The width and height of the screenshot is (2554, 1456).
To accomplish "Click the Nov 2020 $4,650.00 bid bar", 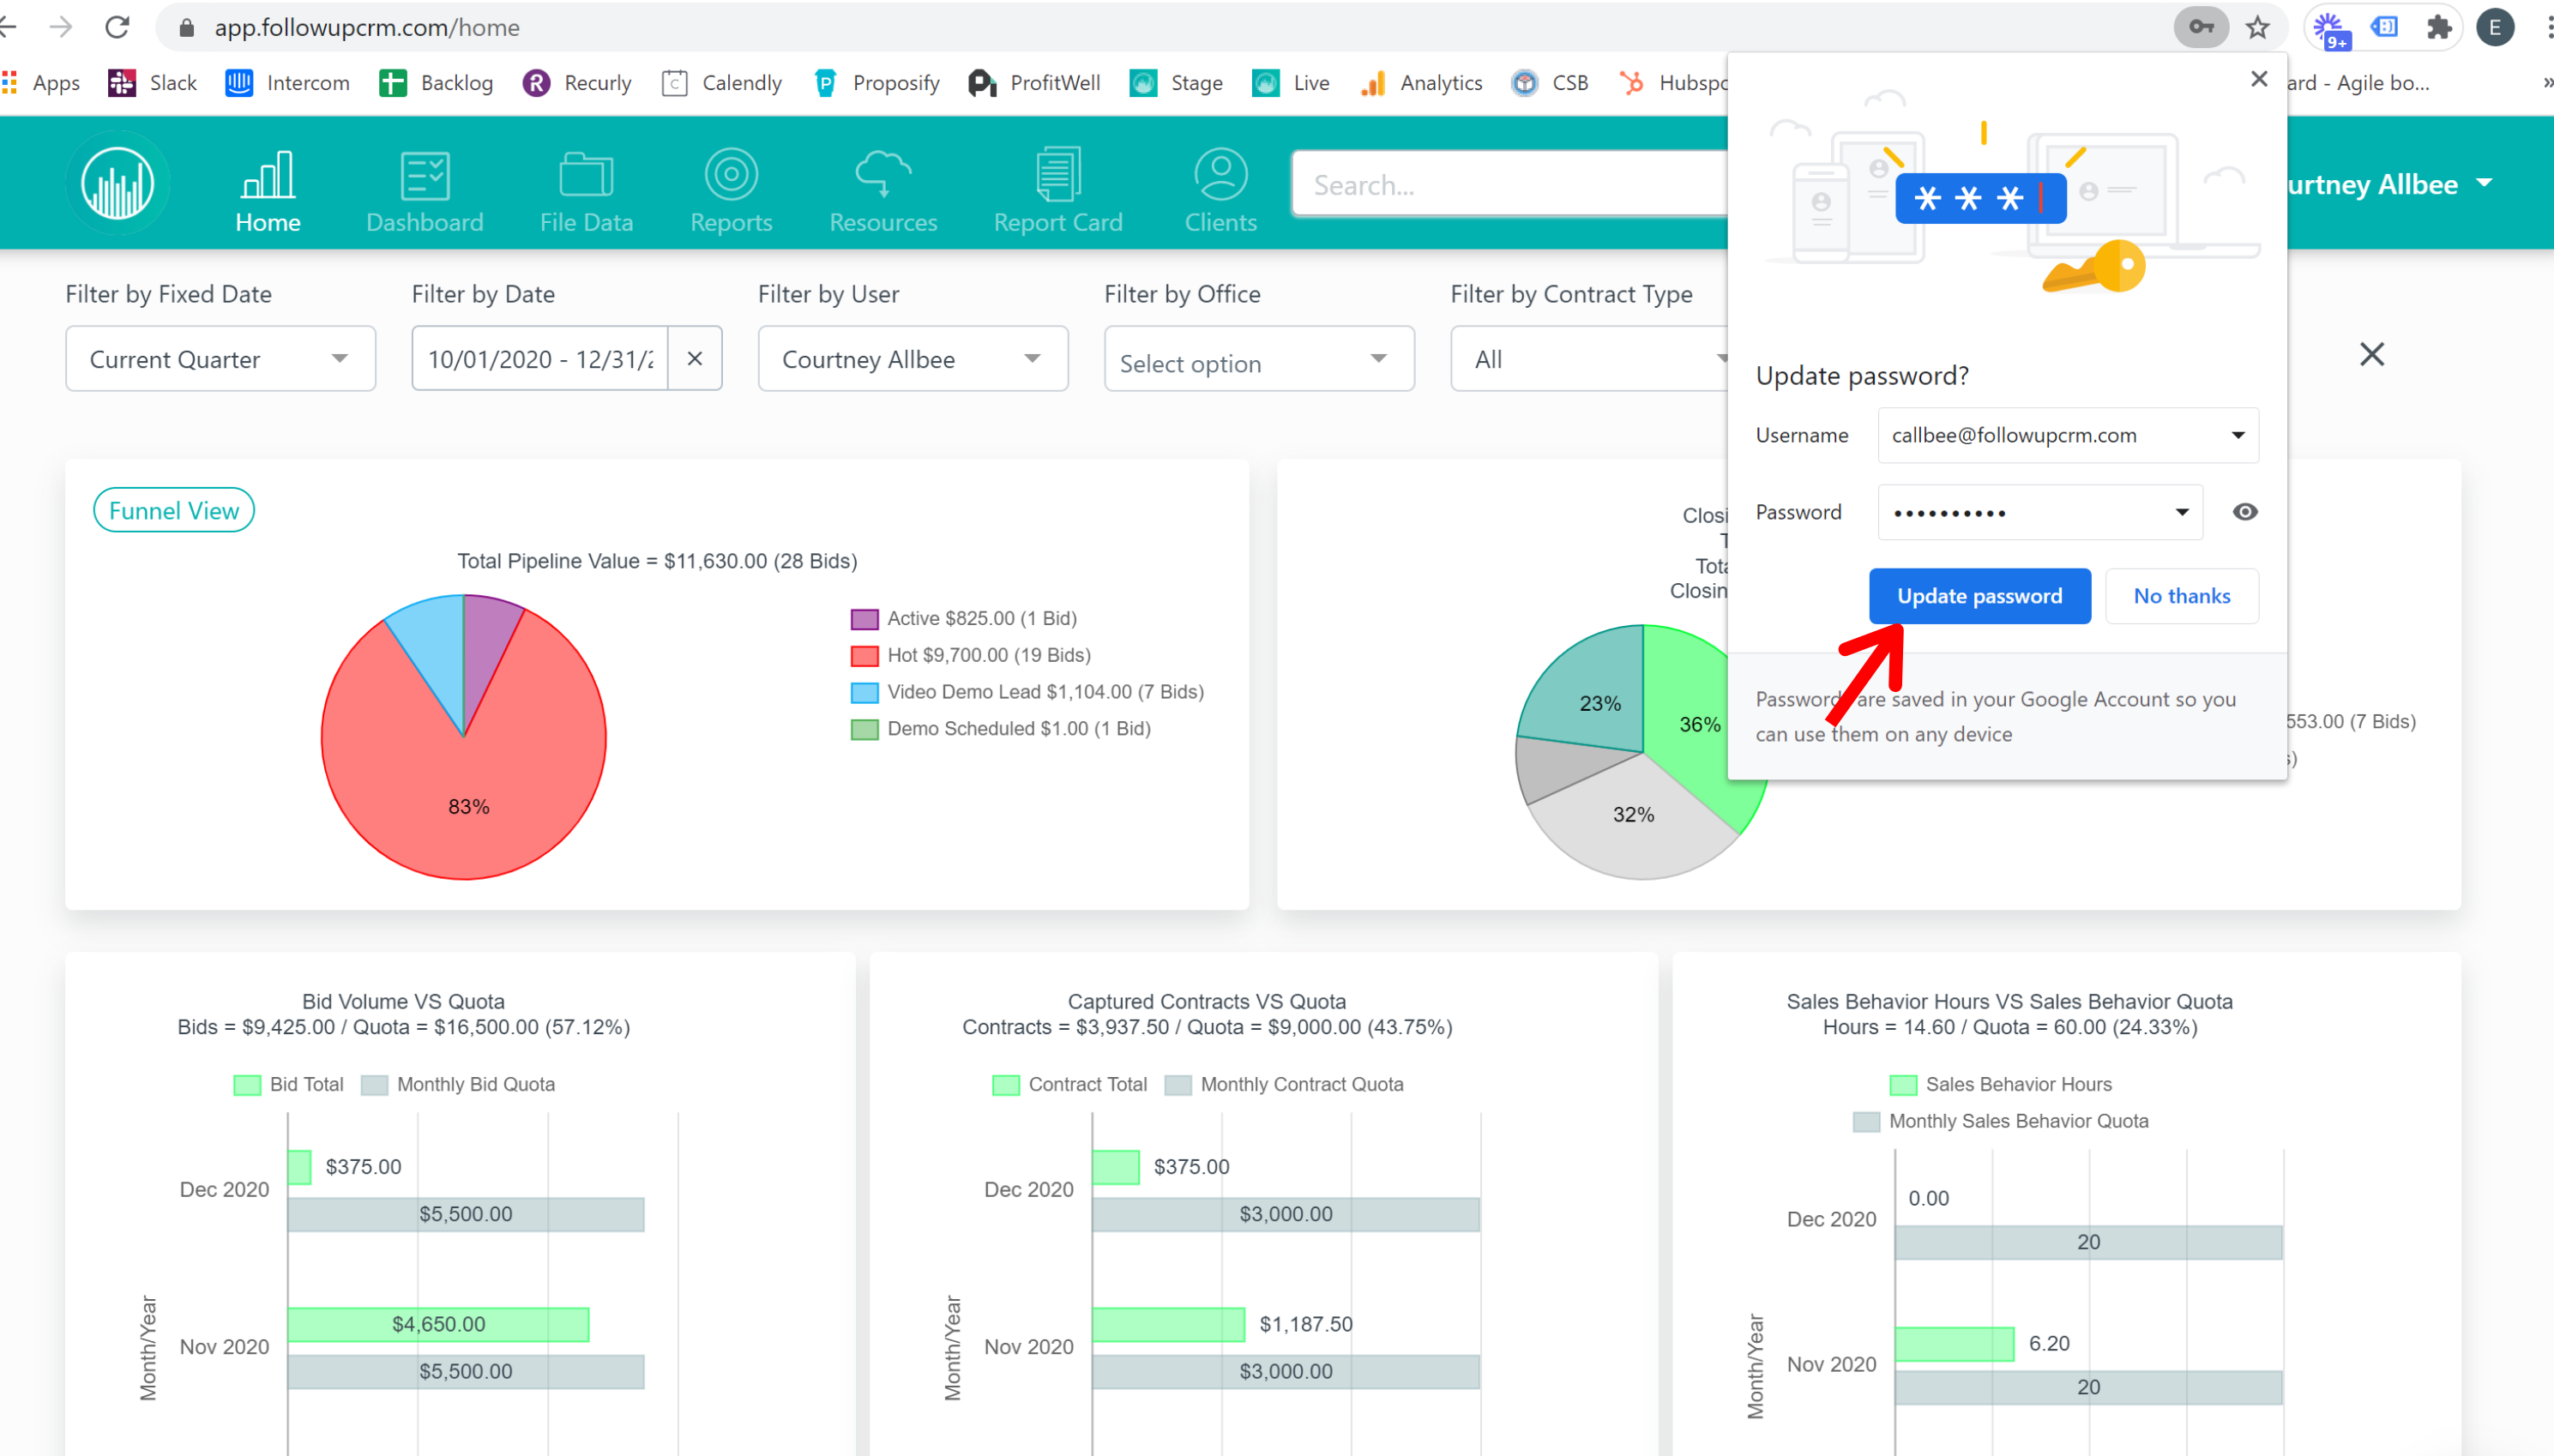I will point(438,1324).
